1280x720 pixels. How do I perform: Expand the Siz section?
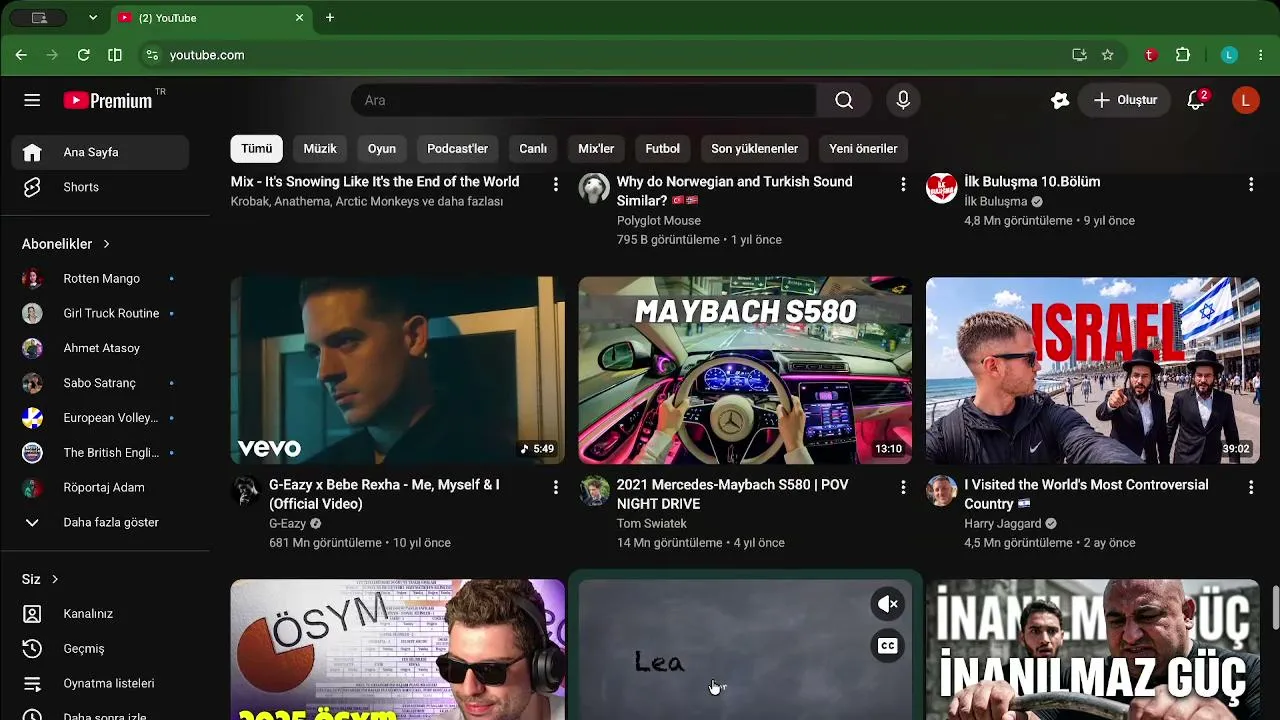point(40,579)
